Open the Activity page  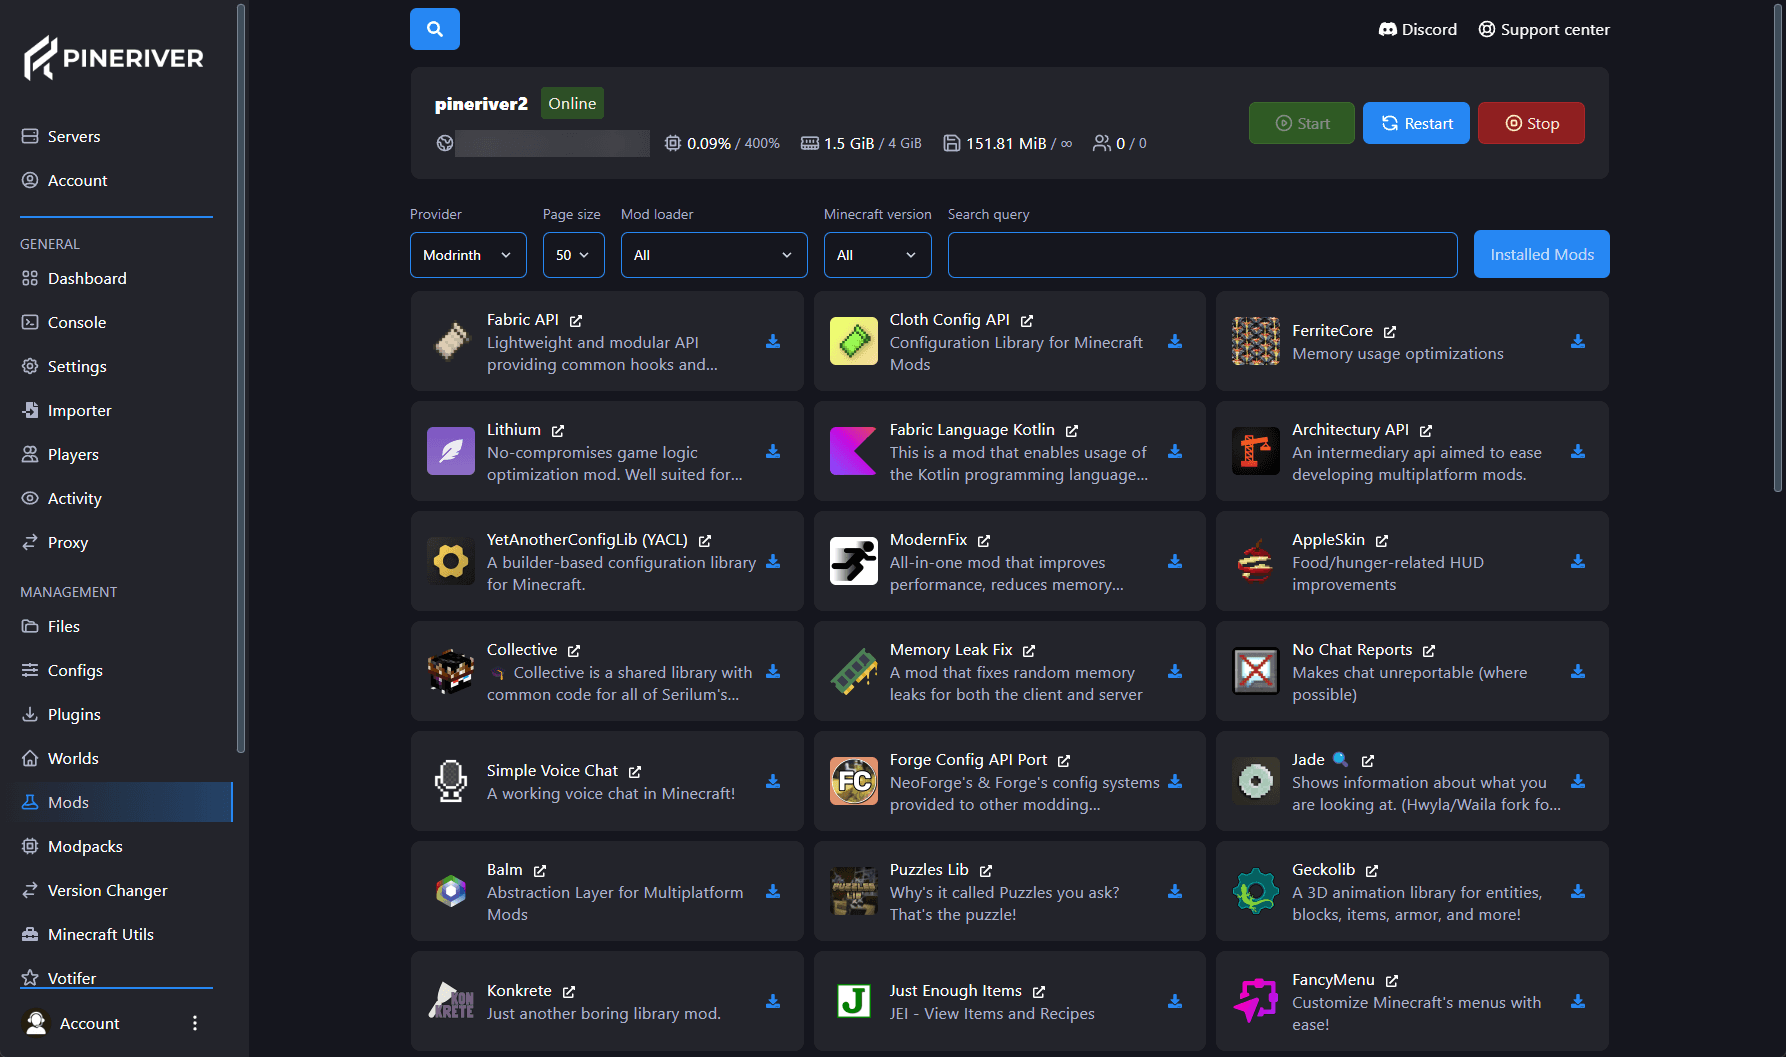pos(75,498)
